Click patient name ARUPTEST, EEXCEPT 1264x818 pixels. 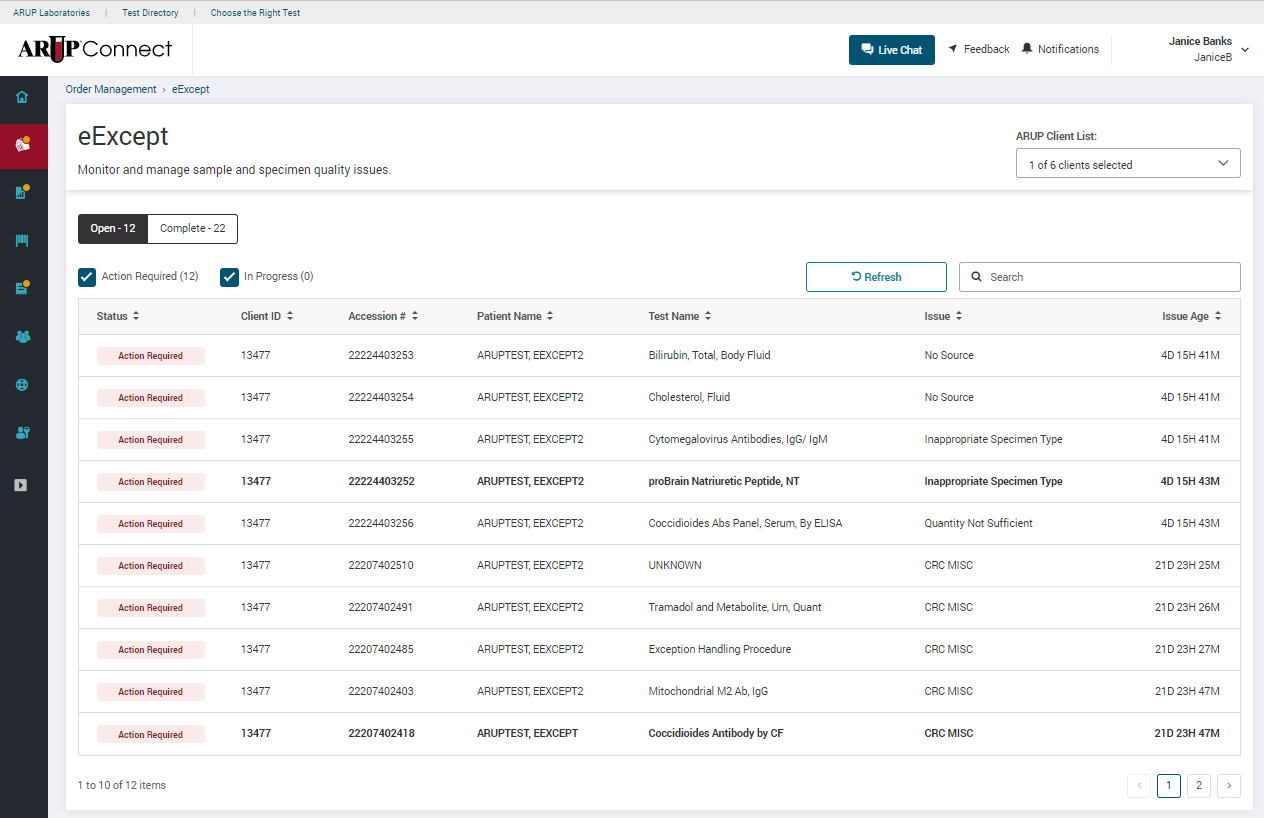pos(527,733)
